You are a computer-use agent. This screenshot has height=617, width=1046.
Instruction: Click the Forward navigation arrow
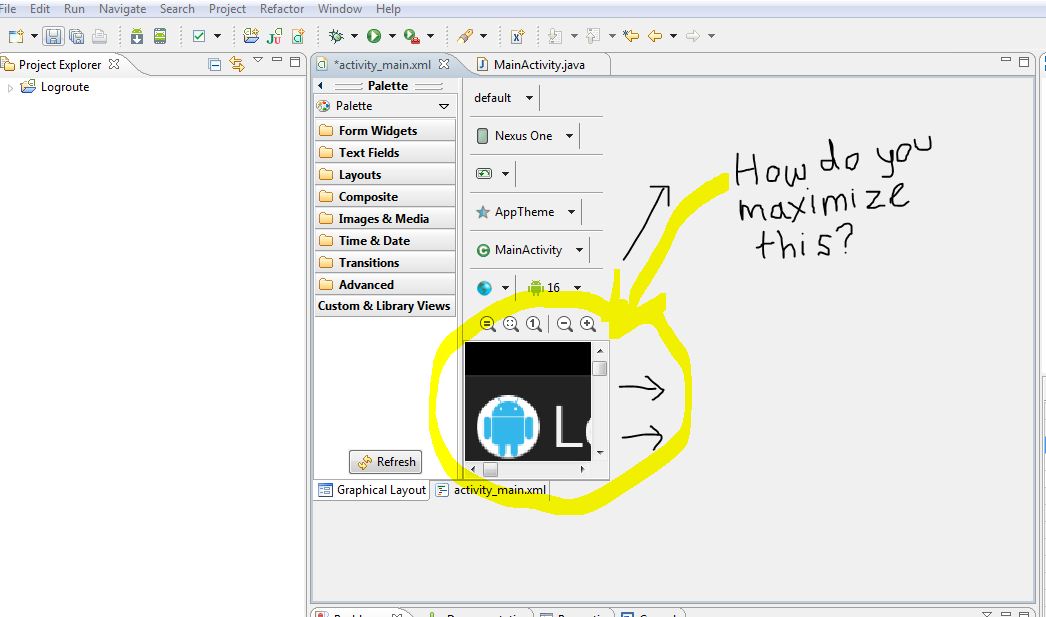tap(693, 36)
